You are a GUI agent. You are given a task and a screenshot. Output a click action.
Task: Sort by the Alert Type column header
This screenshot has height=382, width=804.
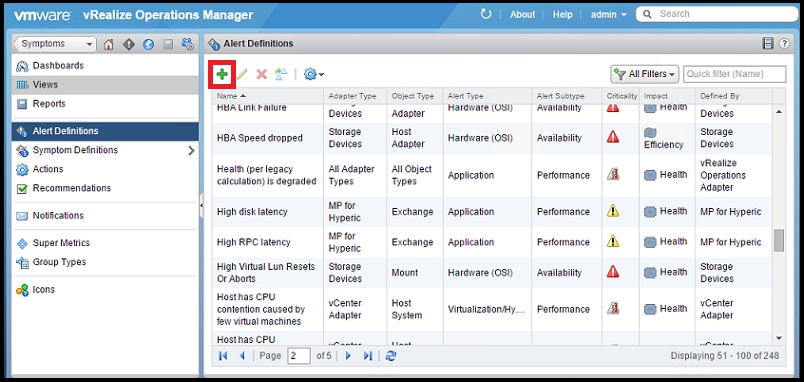click(x=488, y=96)
